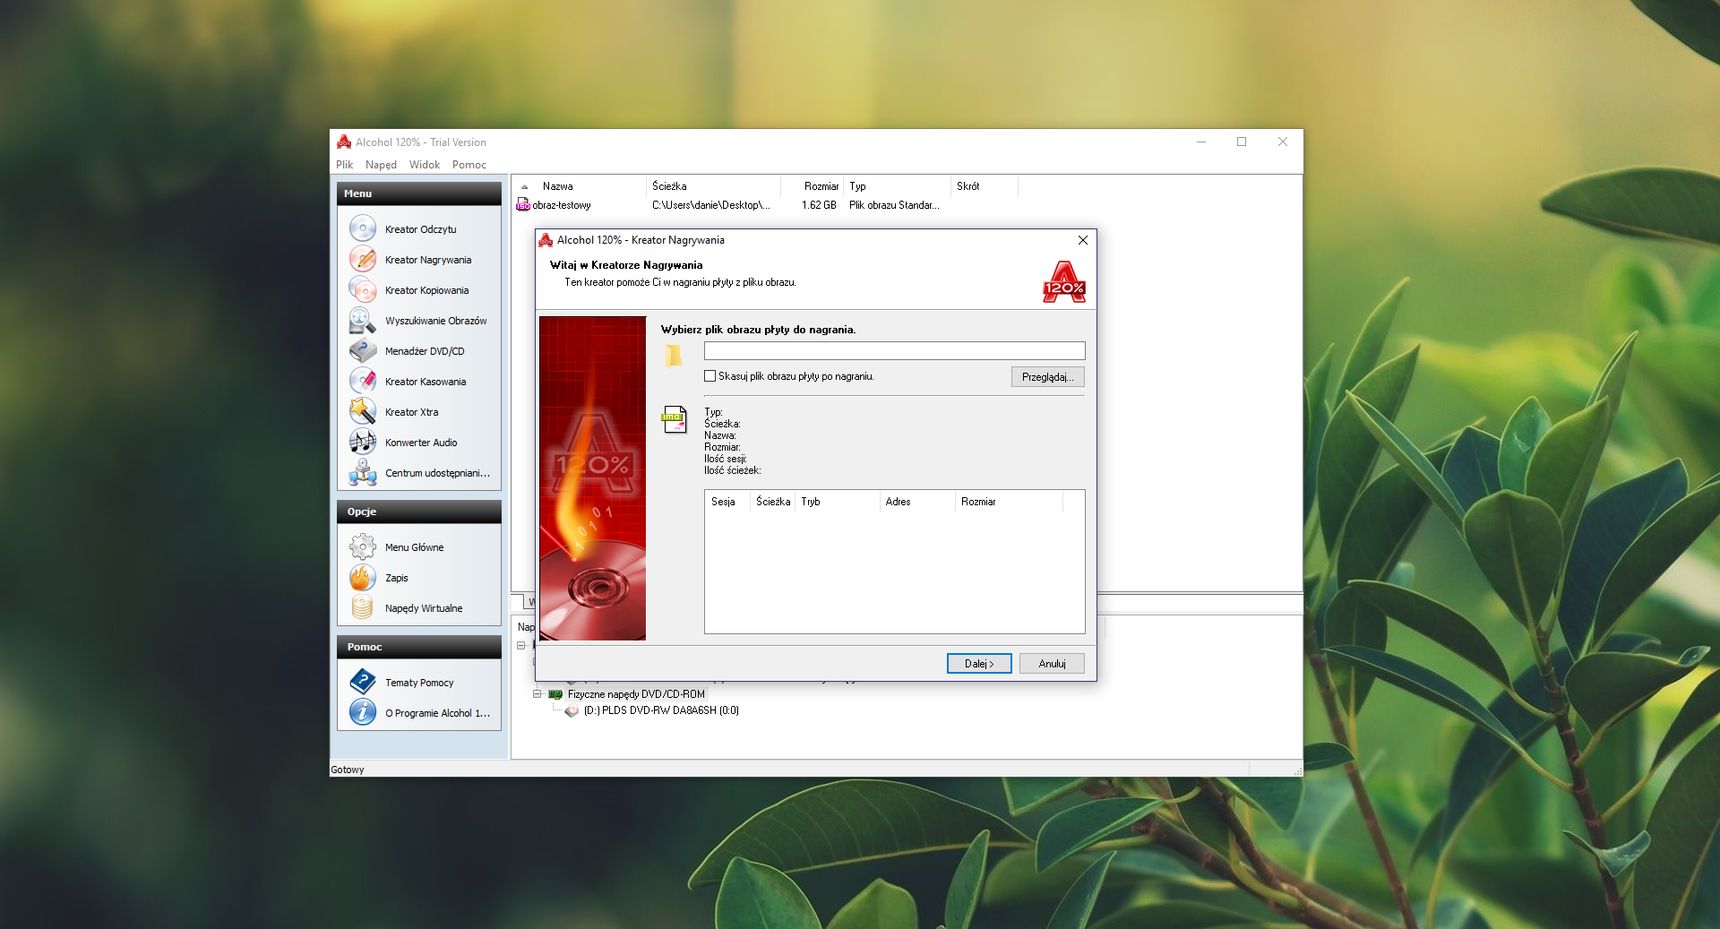This screenshot has width=1720, height=929.
Task: Open the Plik menu
Action: pyautogui.click(x=345, y=165)
